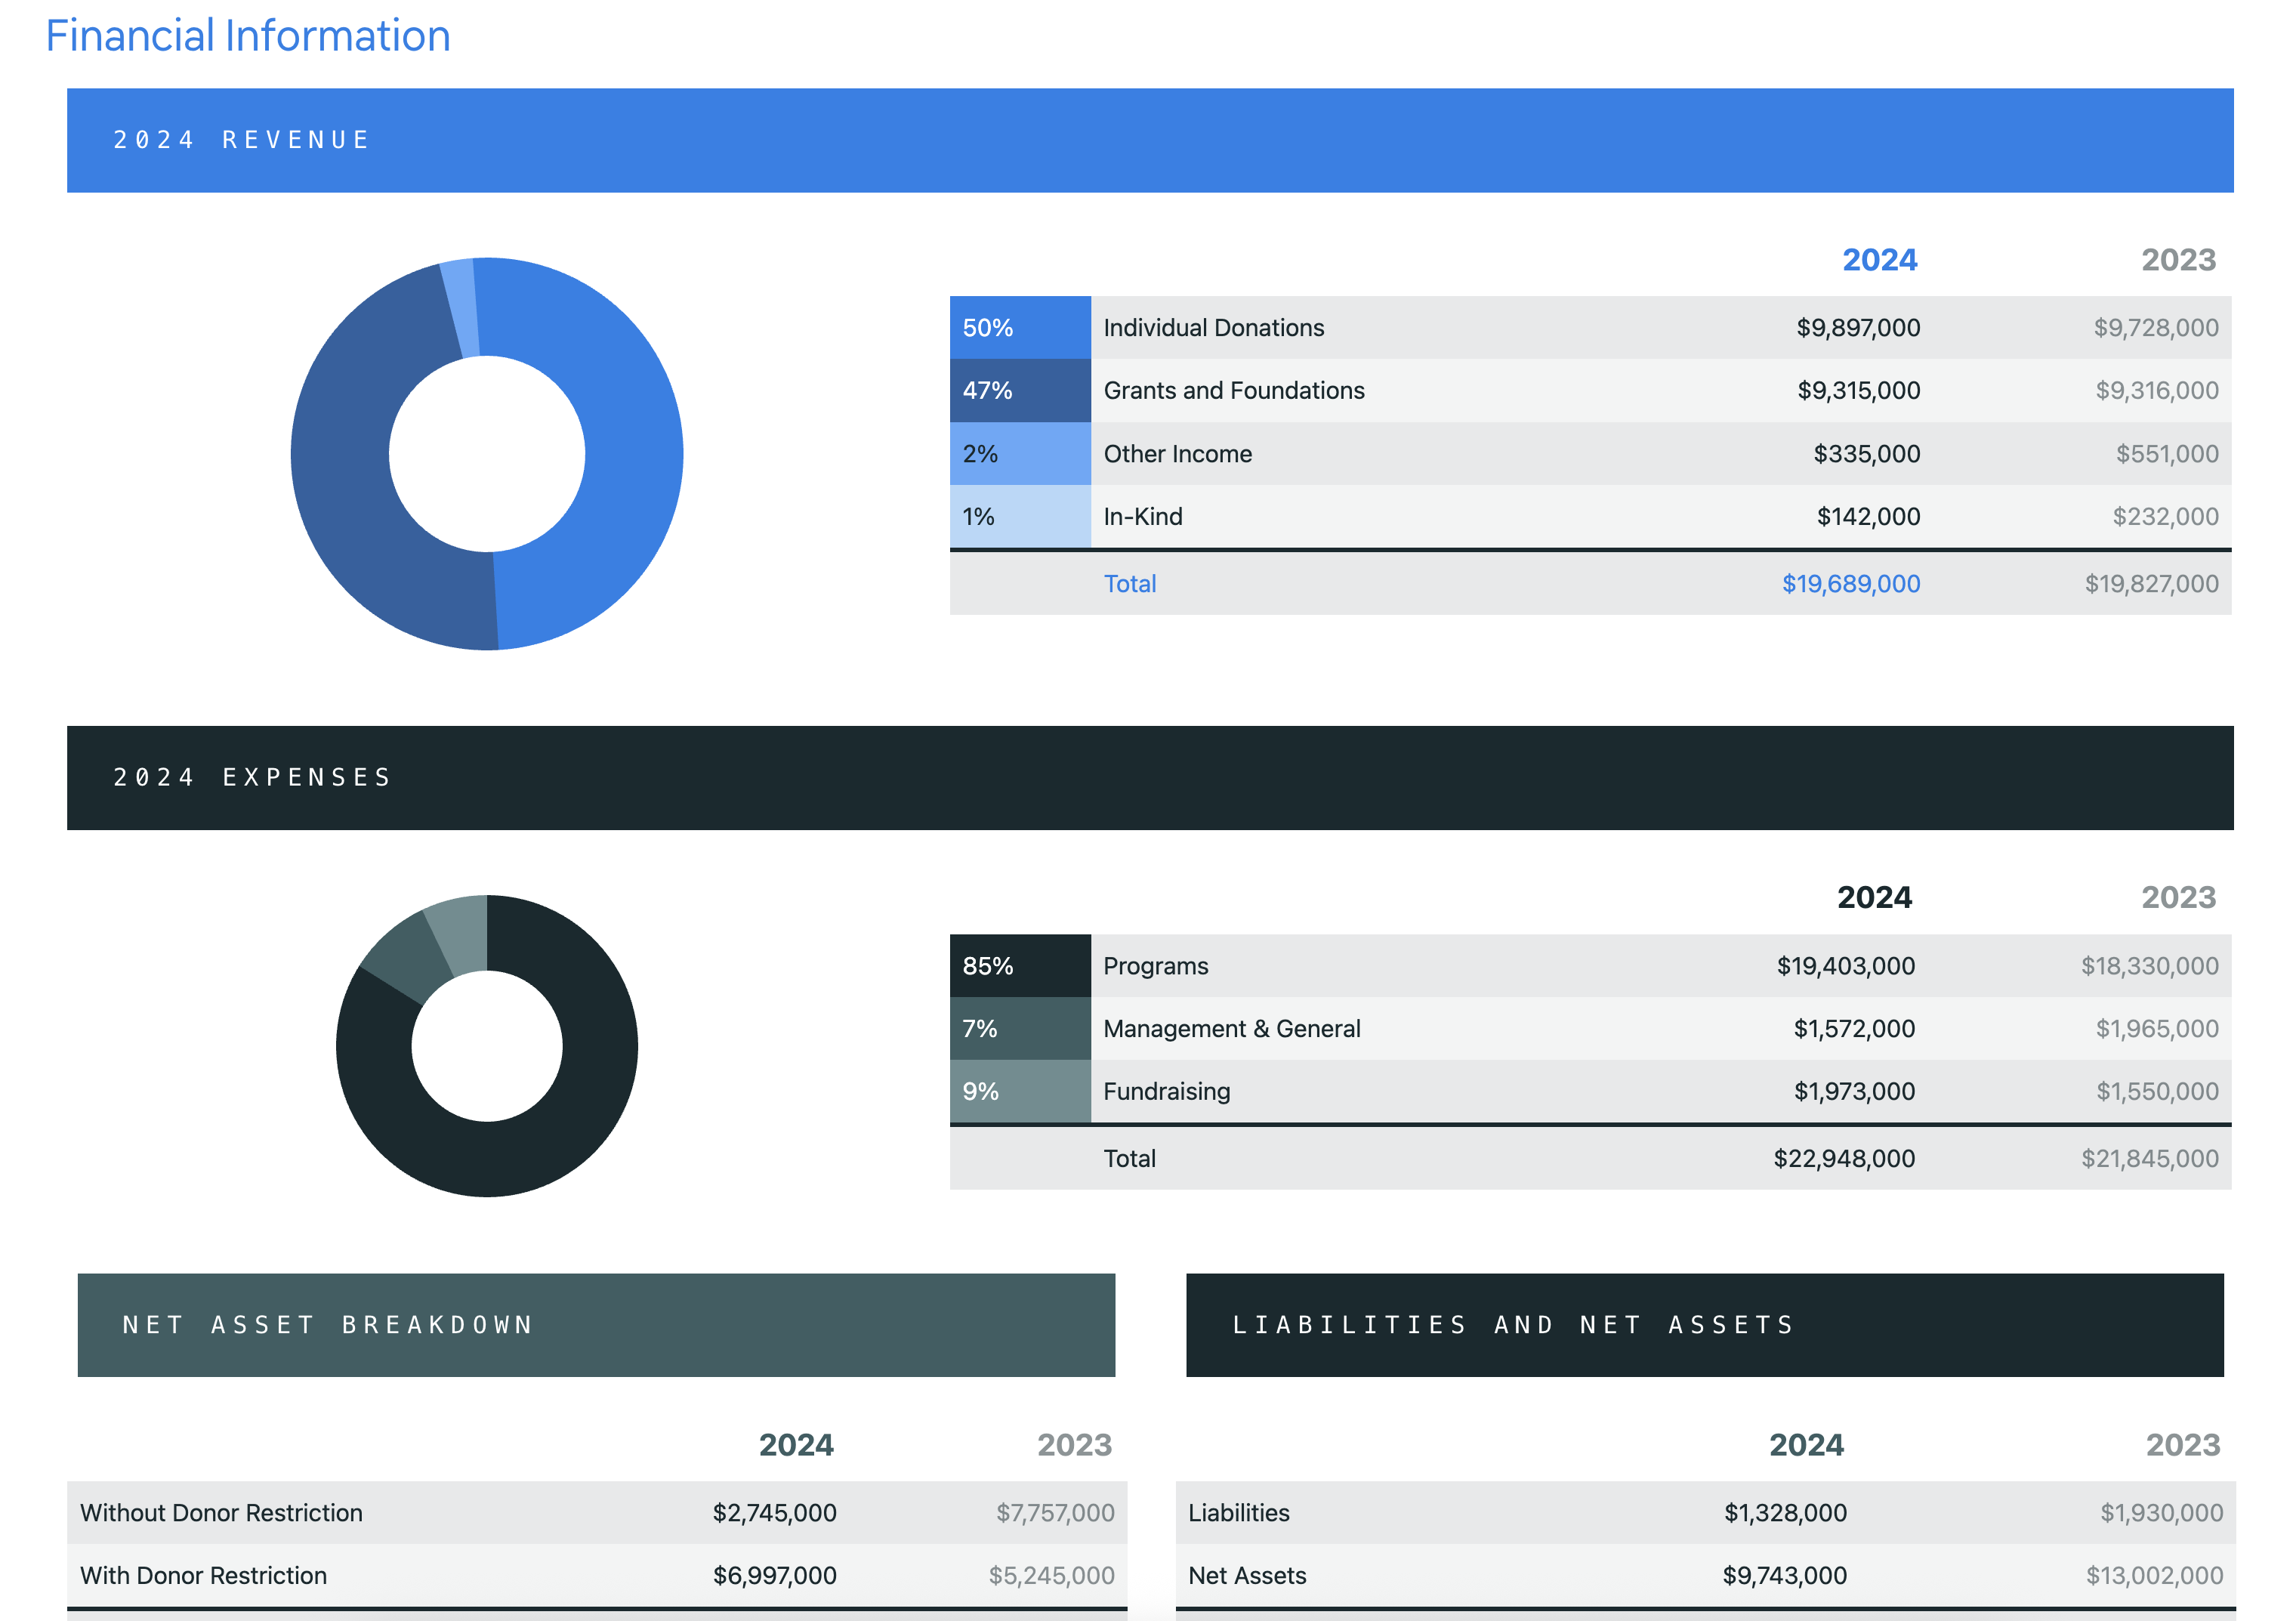Click the 2024 Expenses dark banner
Screen dimensions: 2296x1621
tap(1150, 778)
